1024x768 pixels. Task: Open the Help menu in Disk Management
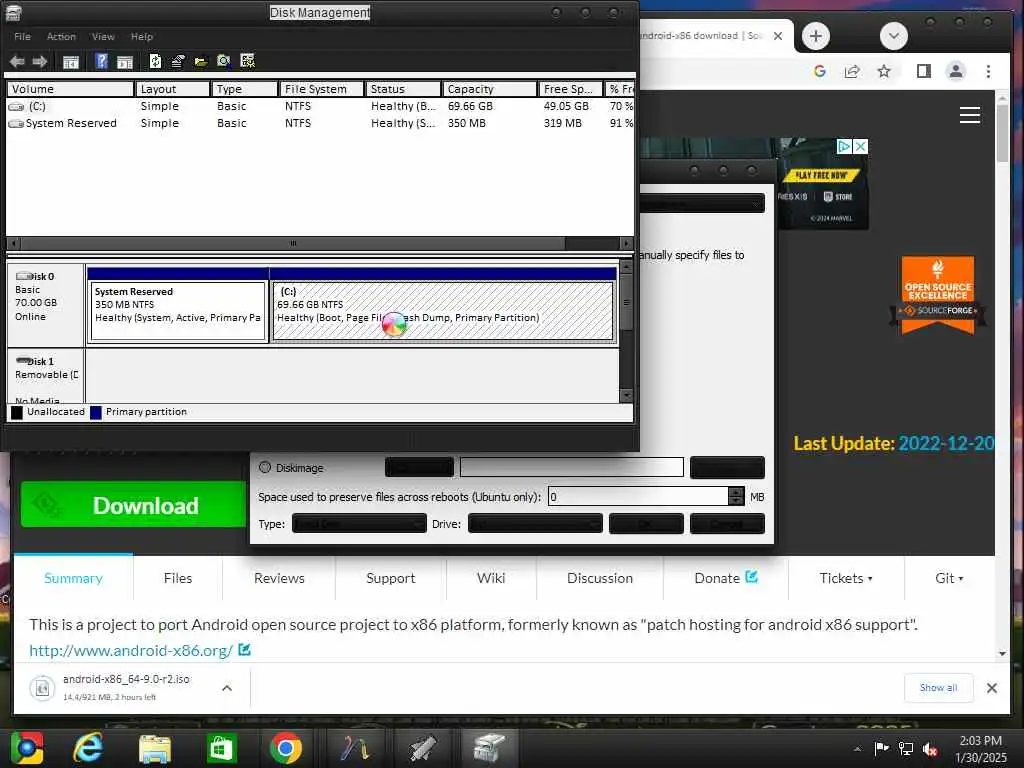pos(142,37)
